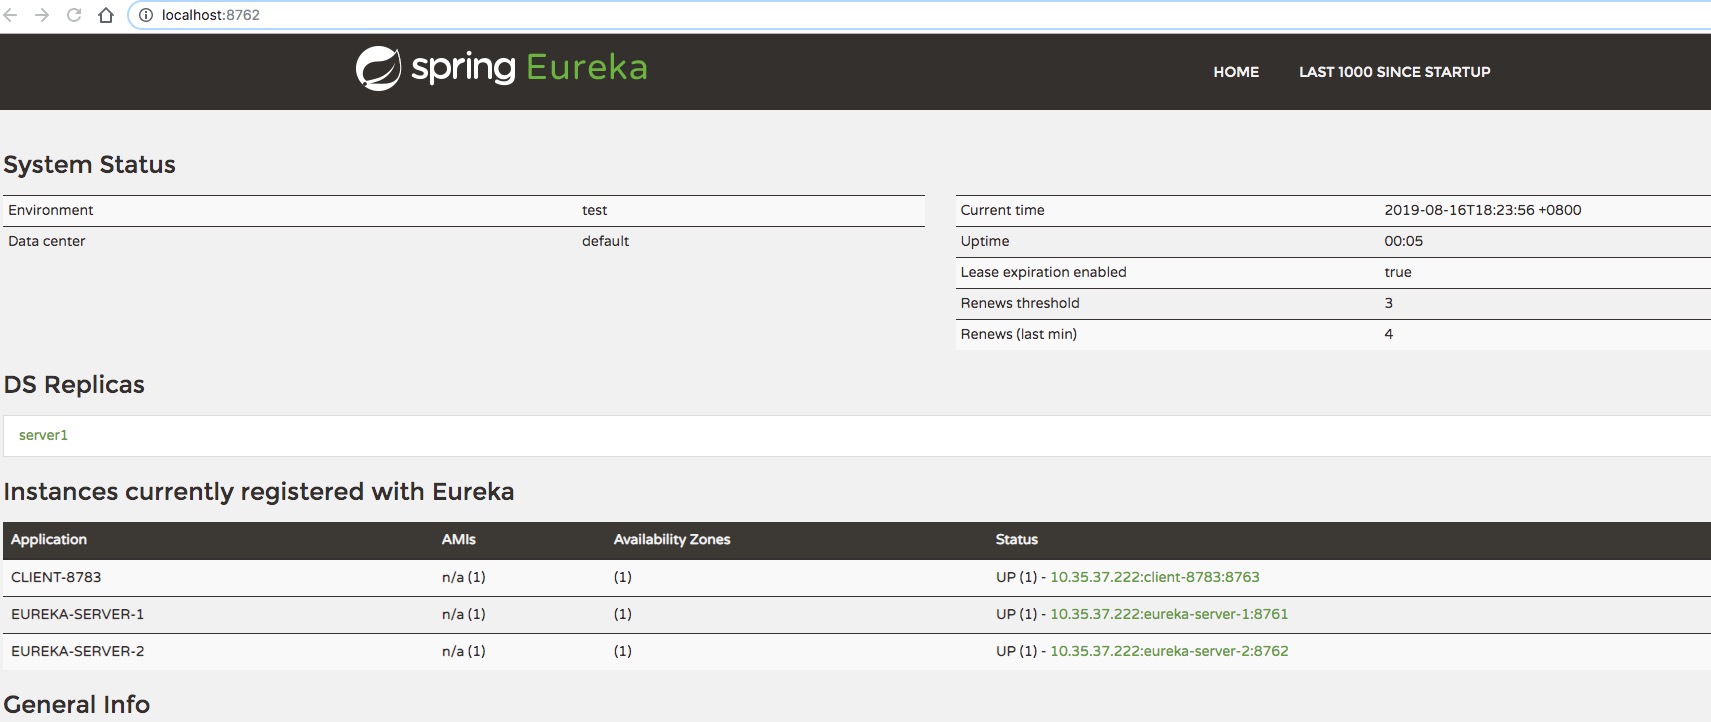
Task: Click the Spring leaf logo
Action: pos(378,69)
